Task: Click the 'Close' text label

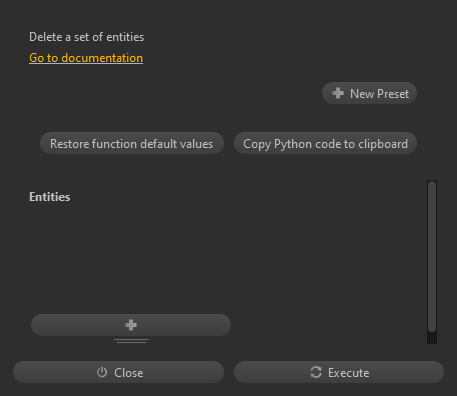Action: point(129,373)
